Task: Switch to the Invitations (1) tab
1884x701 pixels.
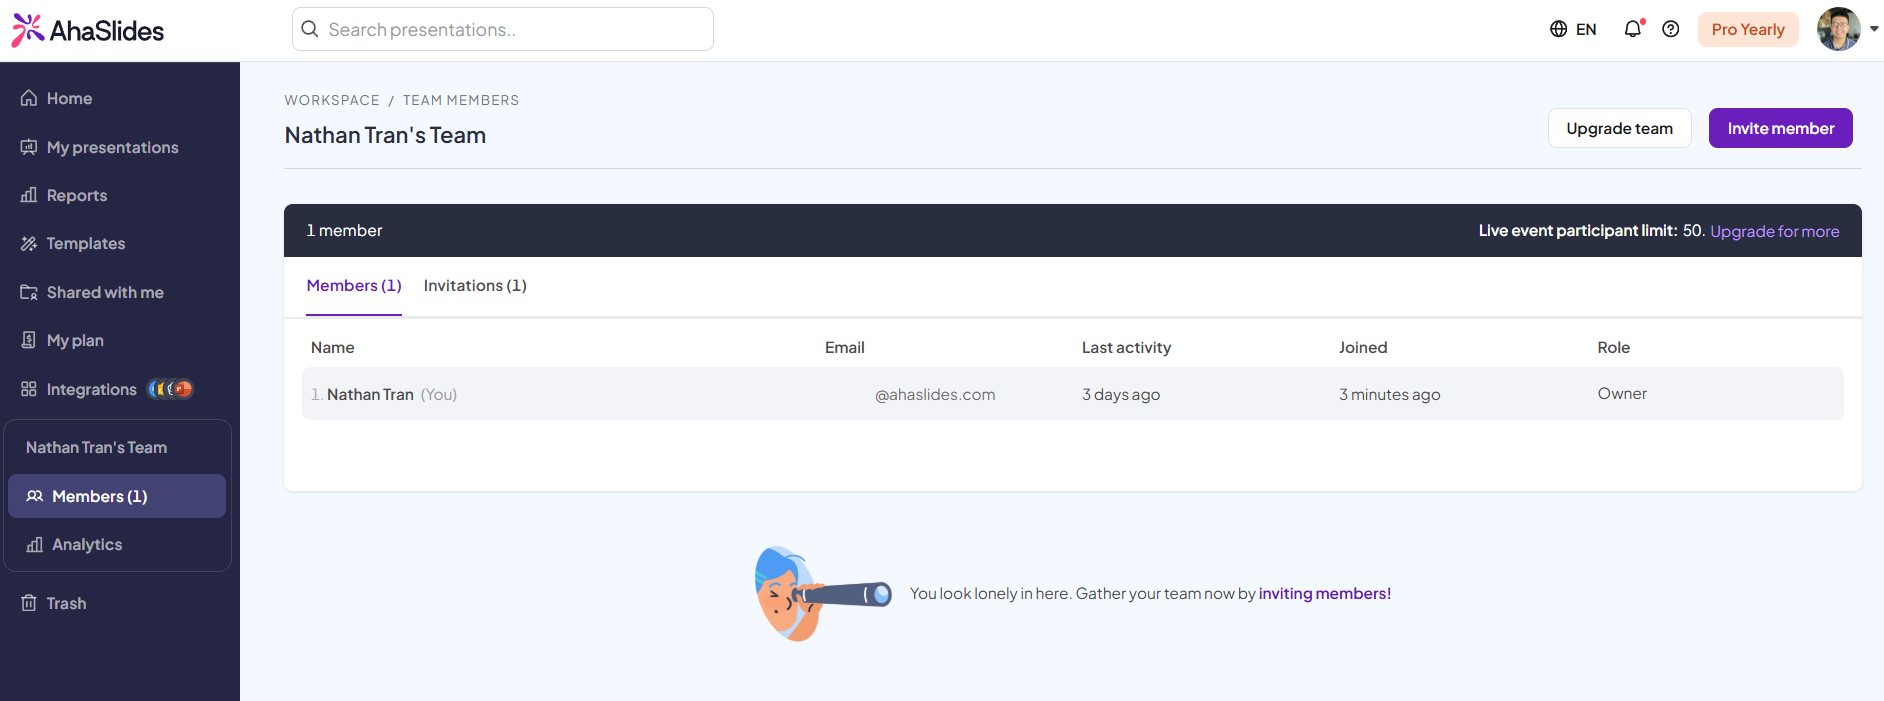Action: click(475, 286)
